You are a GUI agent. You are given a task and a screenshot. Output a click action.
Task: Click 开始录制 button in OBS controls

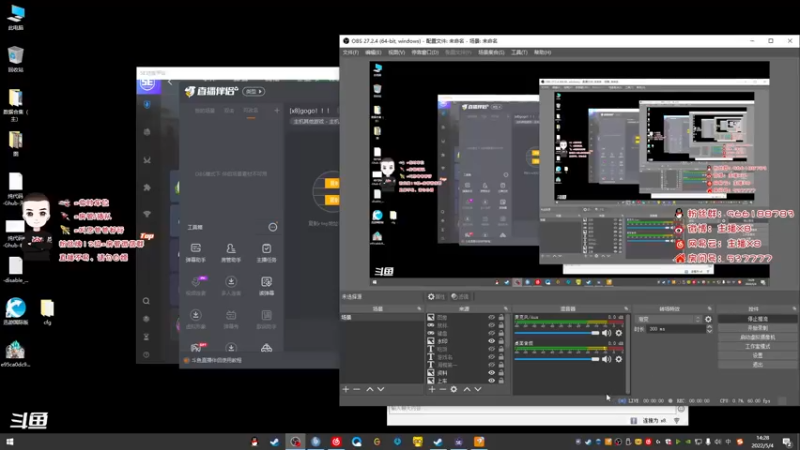pos(758,328)
